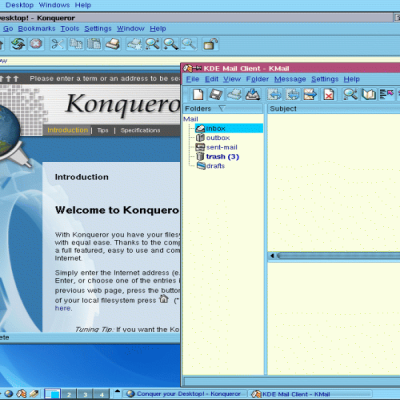Select the outbox folder in KMail
The height and width of the screenshot is (400, 400).
pyautogui.click(x=218, y=138)
